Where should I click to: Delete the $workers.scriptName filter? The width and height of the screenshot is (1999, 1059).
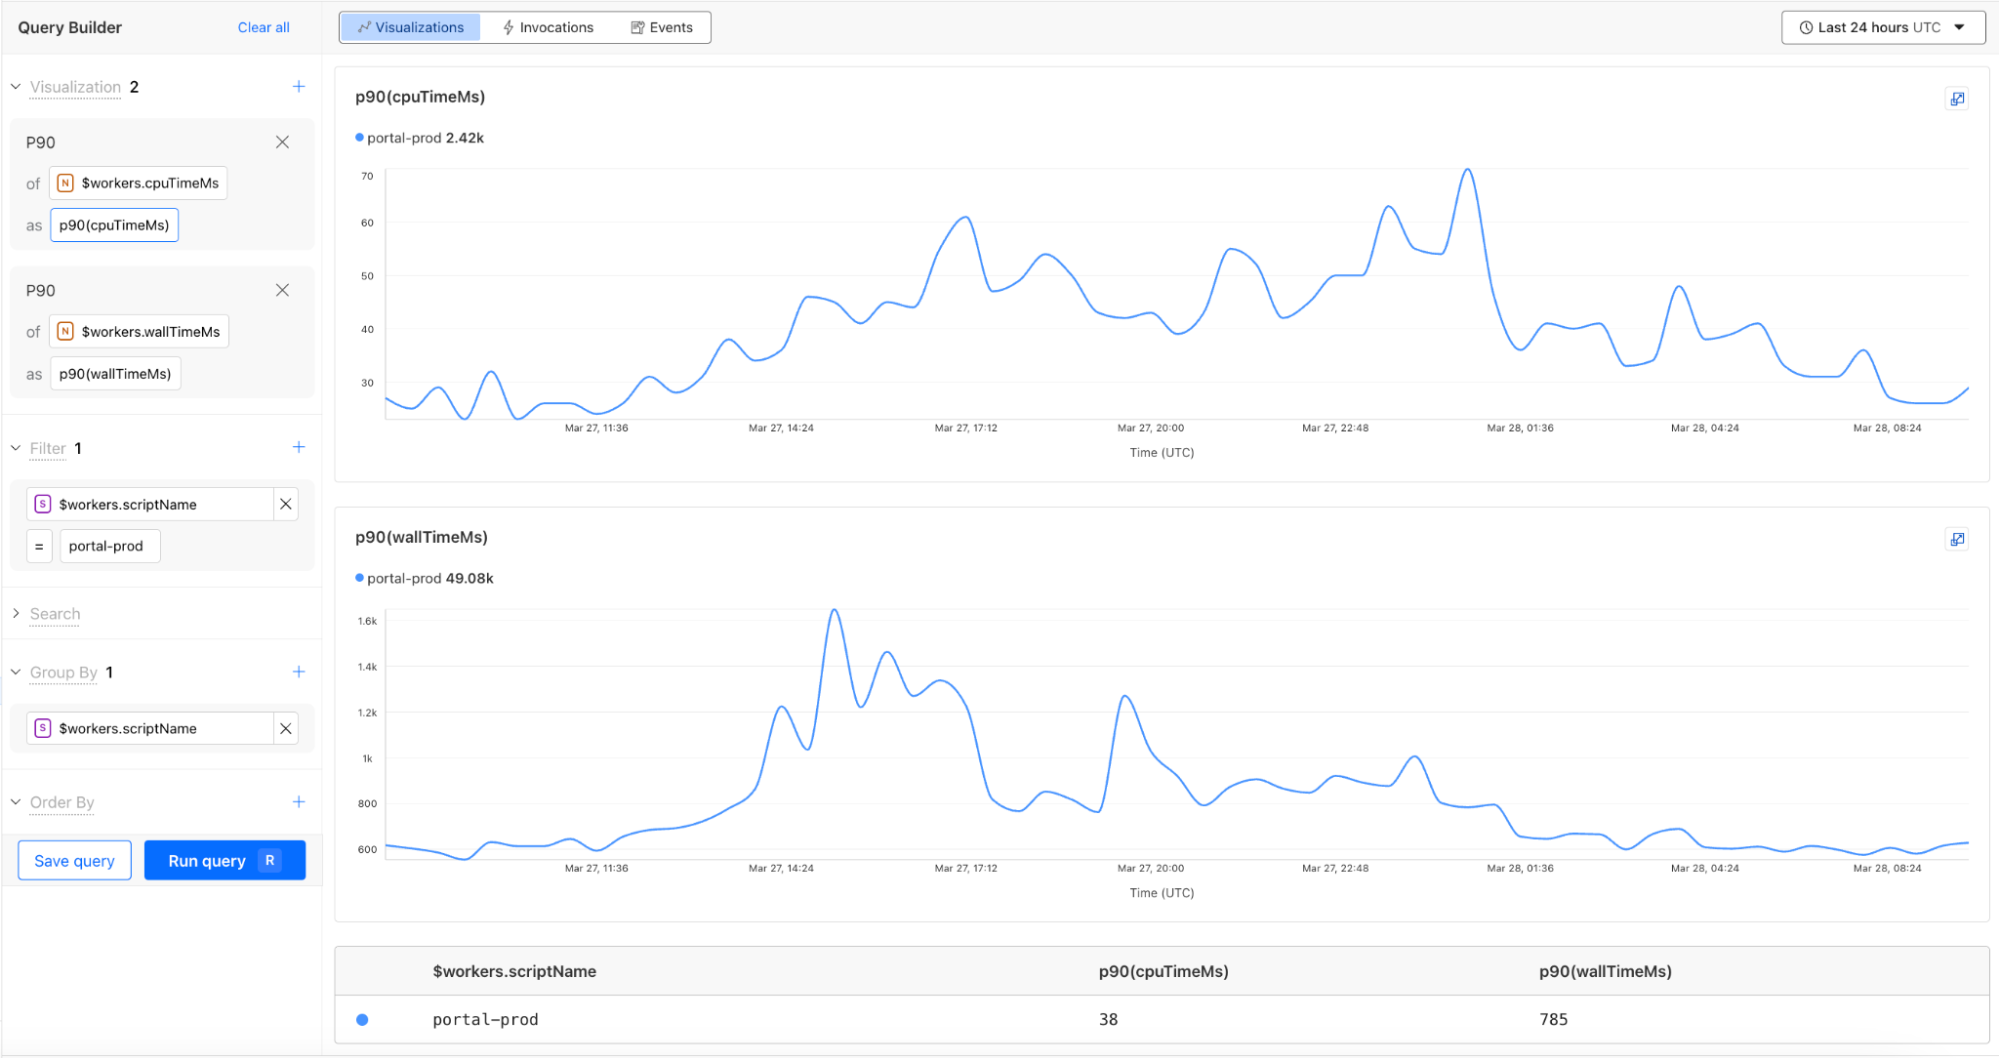(286, 504)
